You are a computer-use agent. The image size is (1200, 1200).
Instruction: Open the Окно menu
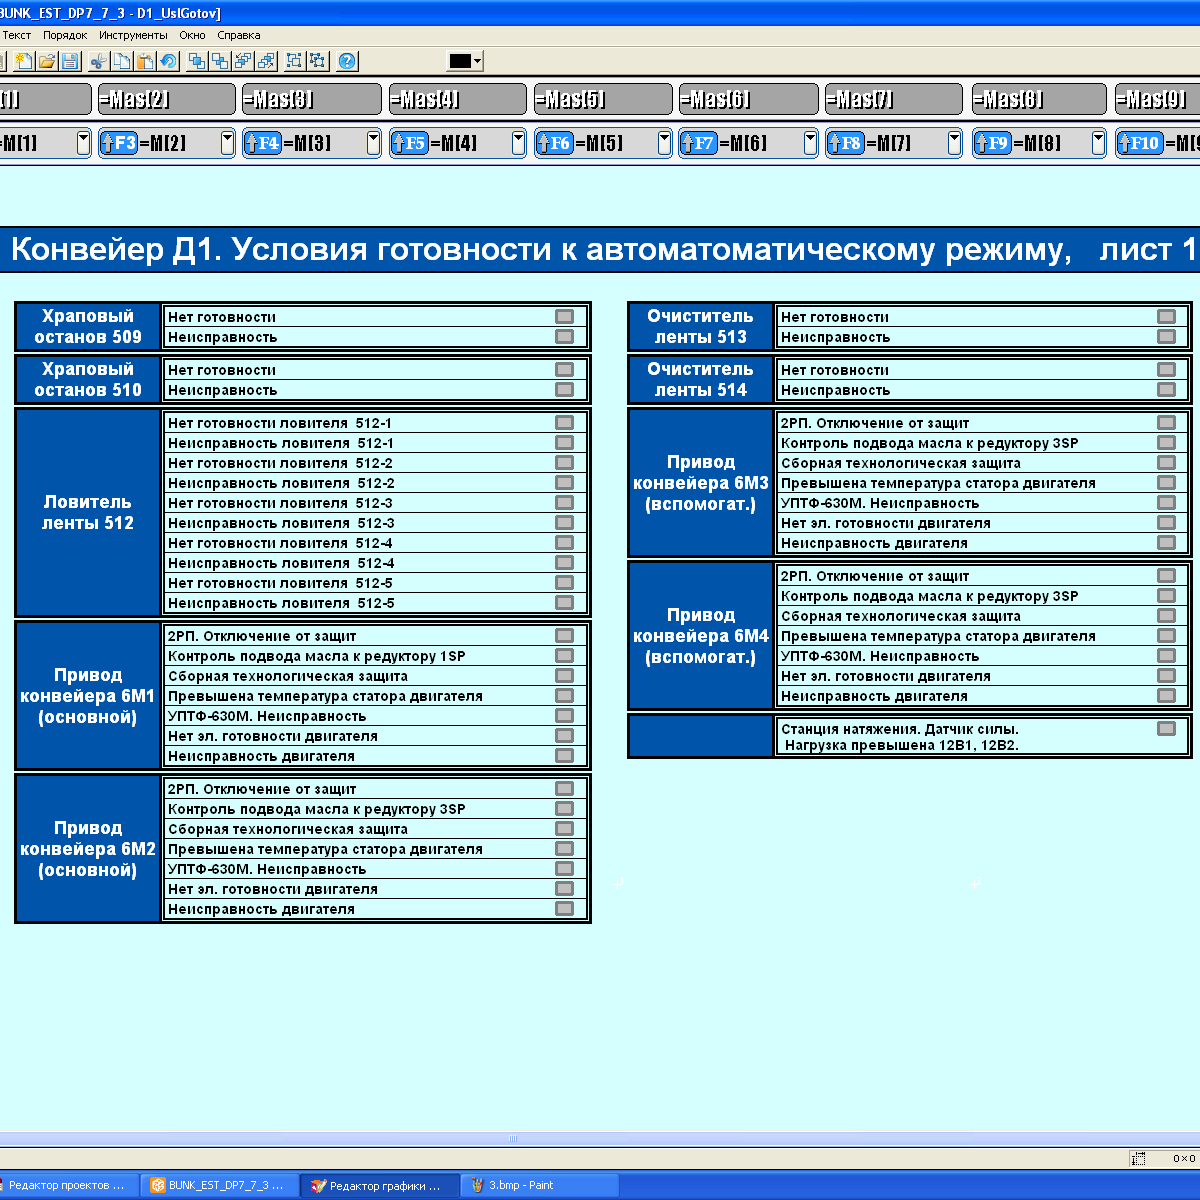pyautogui.click(x=192, y=35)
